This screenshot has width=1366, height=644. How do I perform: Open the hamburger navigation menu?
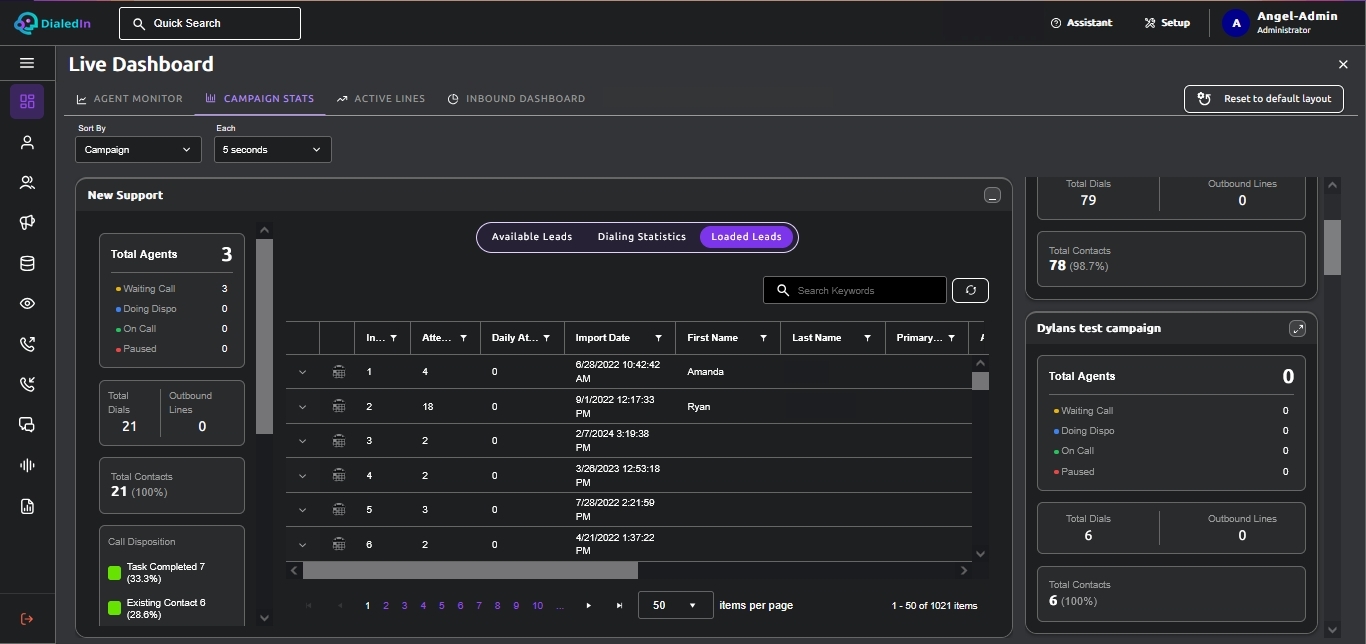[x=27, y=63]
